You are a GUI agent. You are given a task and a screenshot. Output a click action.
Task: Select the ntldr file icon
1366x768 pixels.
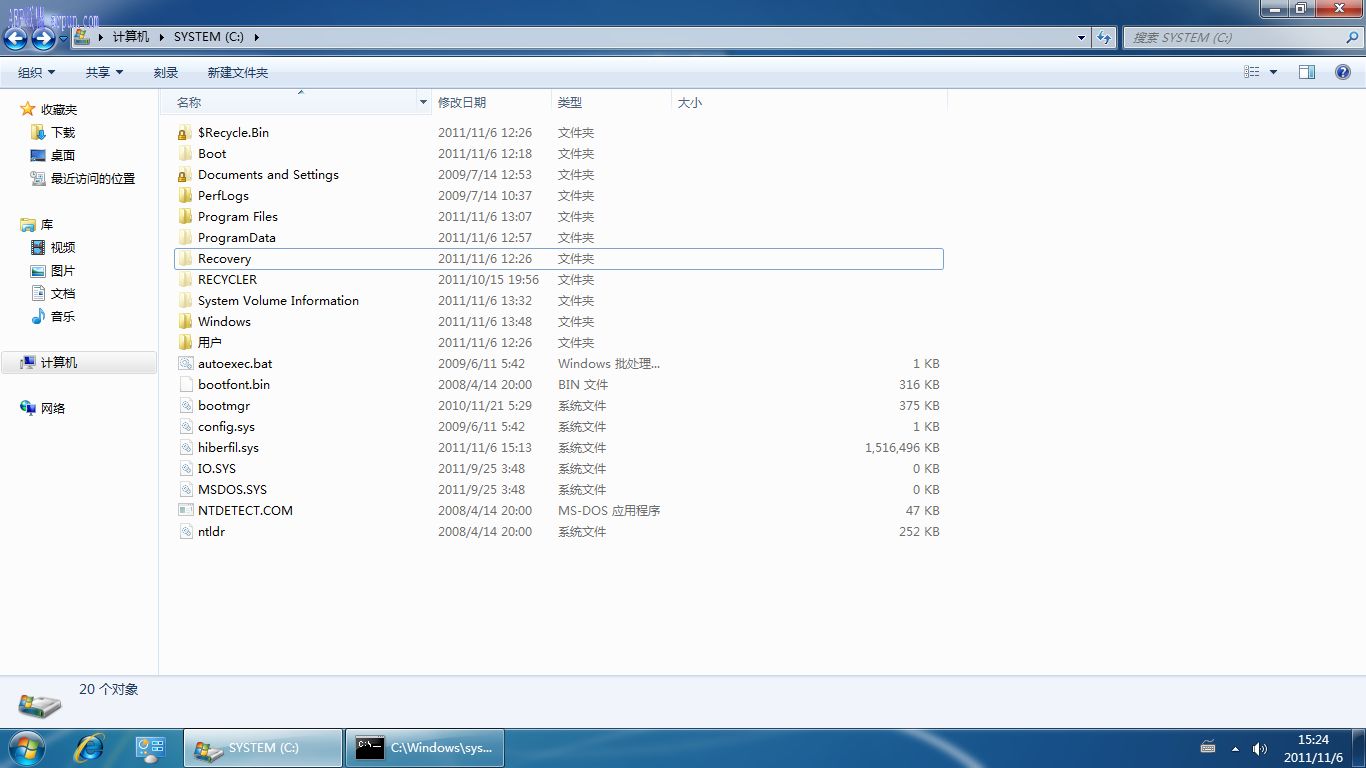click(184, 532)
